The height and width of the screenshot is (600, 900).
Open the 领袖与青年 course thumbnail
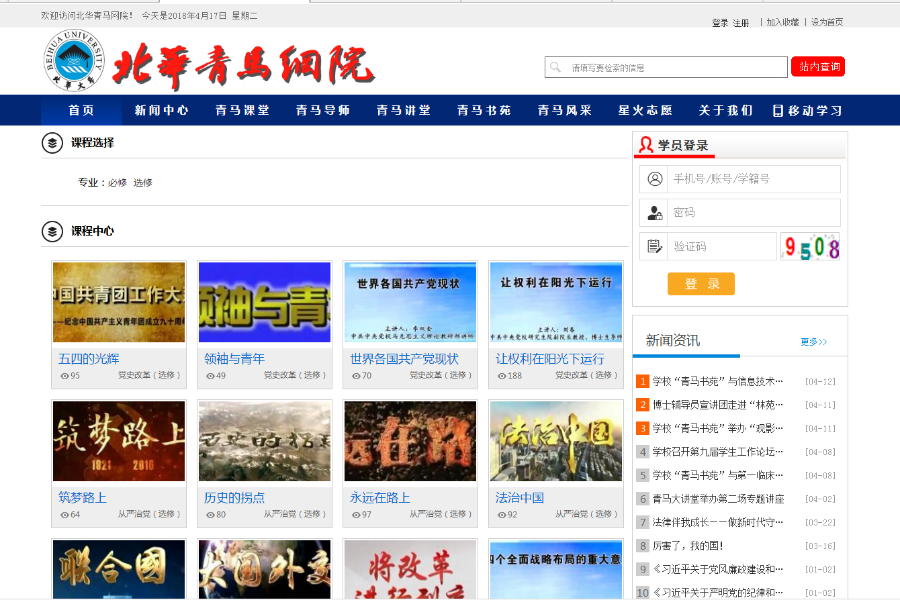tap(265, 302)
